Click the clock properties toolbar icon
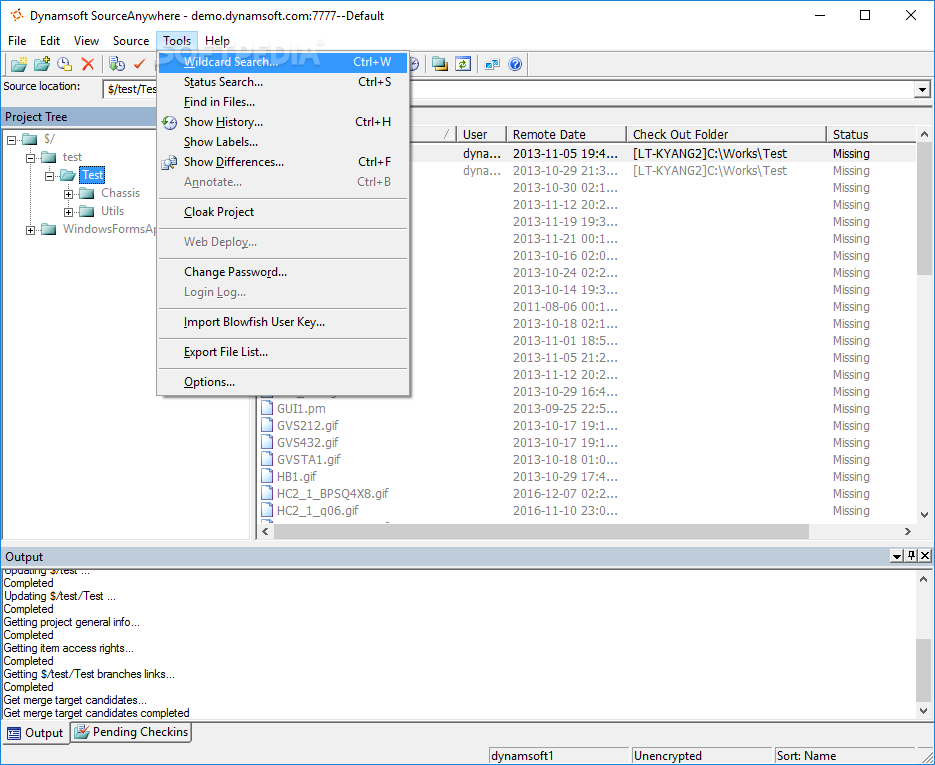 pyautogui.click(x=64, y=64)
